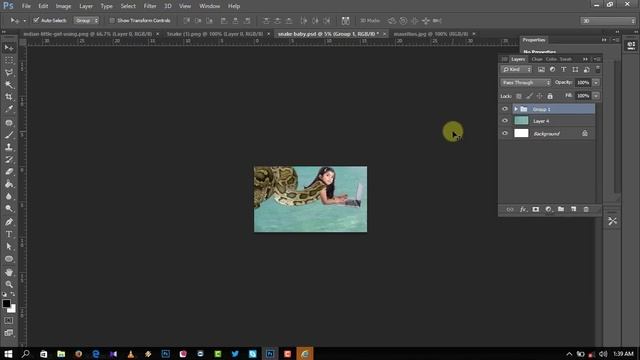Select the Path Selection tool
The width and height of the screenshot is (640, 360).
[x=9, y=247]
